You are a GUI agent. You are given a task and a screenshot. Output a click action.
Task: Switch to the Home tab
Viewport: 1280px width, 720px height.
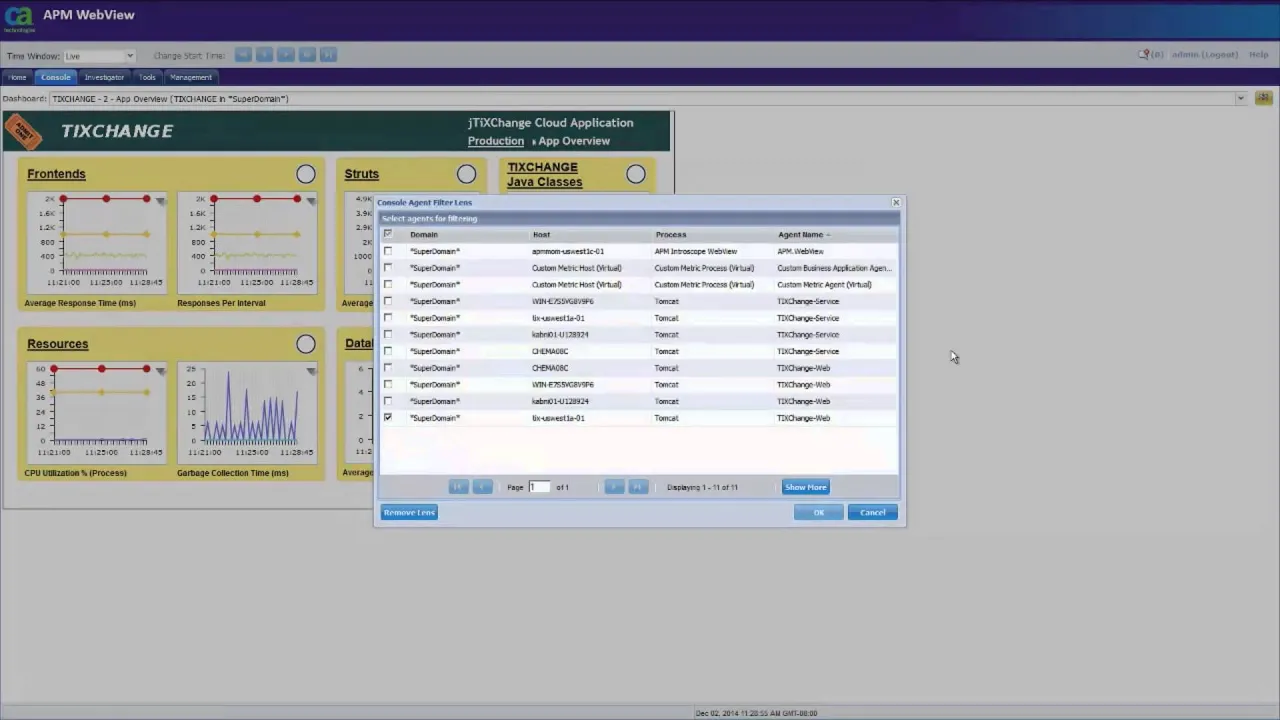(x=18, y=77)
